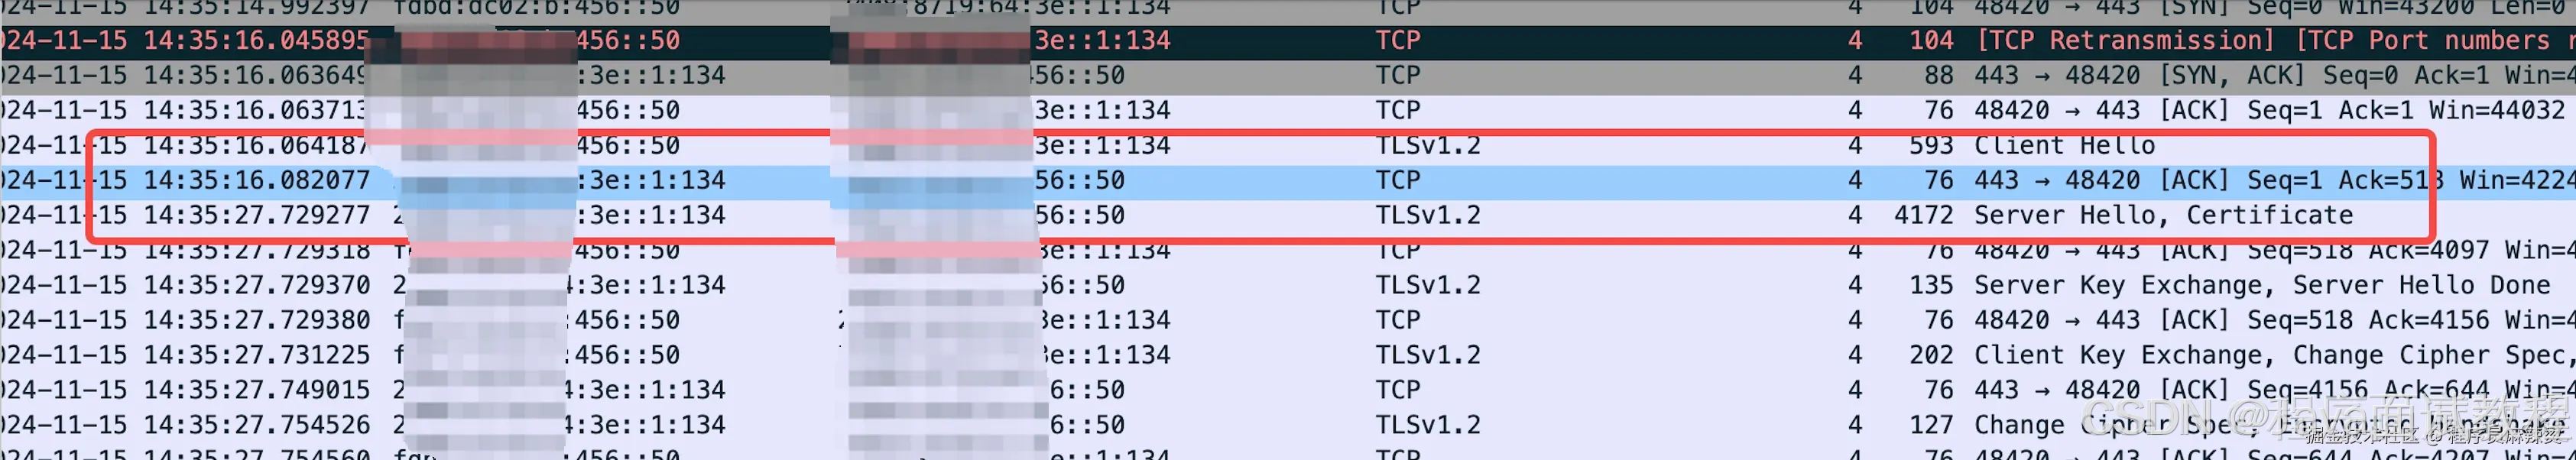This screenshot has width=2576, height=460.
Task: Select the Server Key Exchange, Server Hello Done row
Action: (1288, 286)
